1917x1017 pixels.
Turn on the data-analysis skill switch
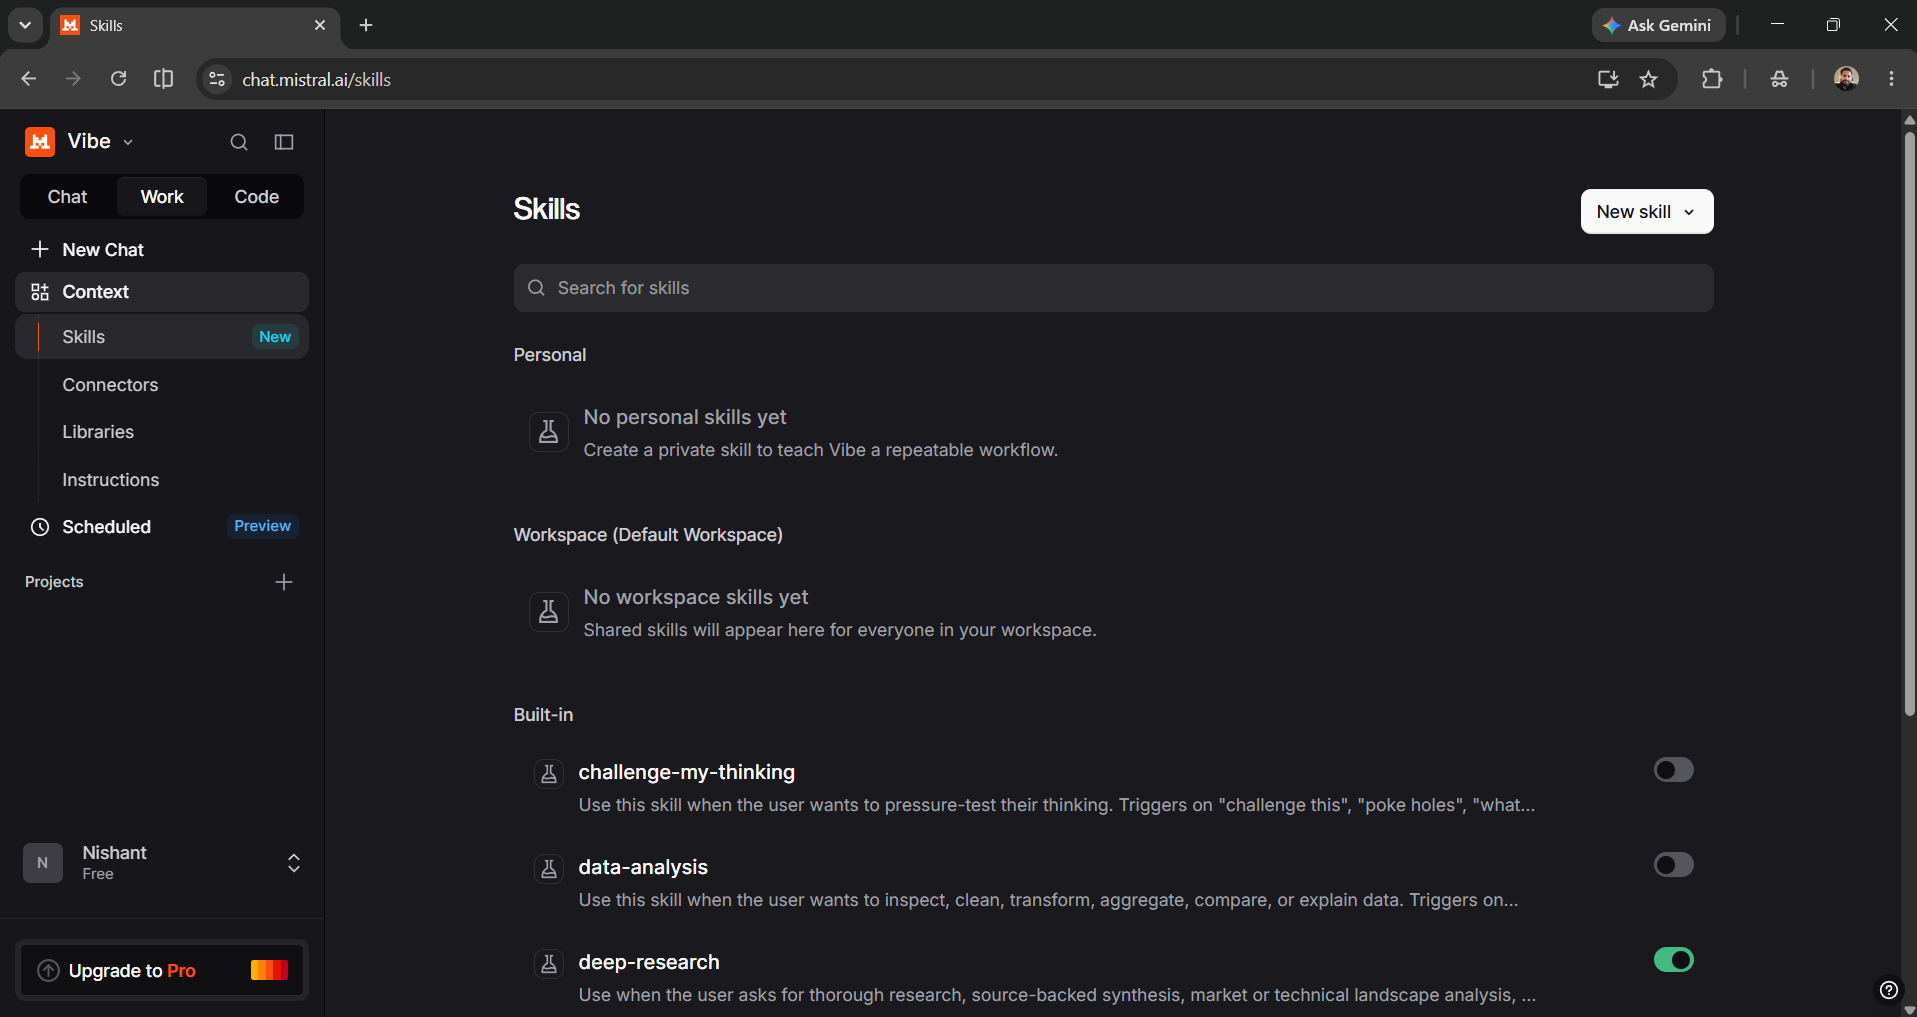click(x=1673, y=865)
